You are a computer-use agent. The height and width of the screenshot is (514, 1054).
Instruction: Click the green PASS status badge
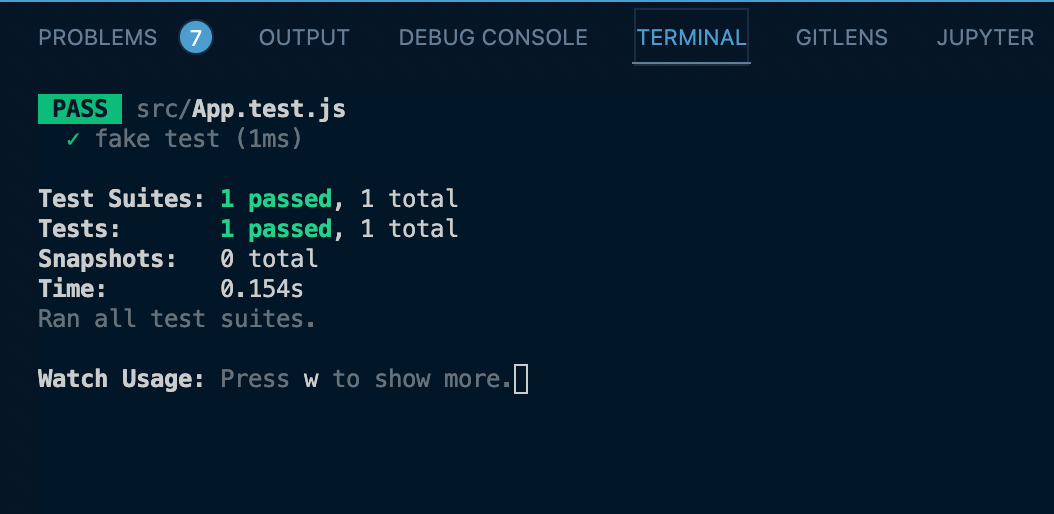click(x=79, y=109)
